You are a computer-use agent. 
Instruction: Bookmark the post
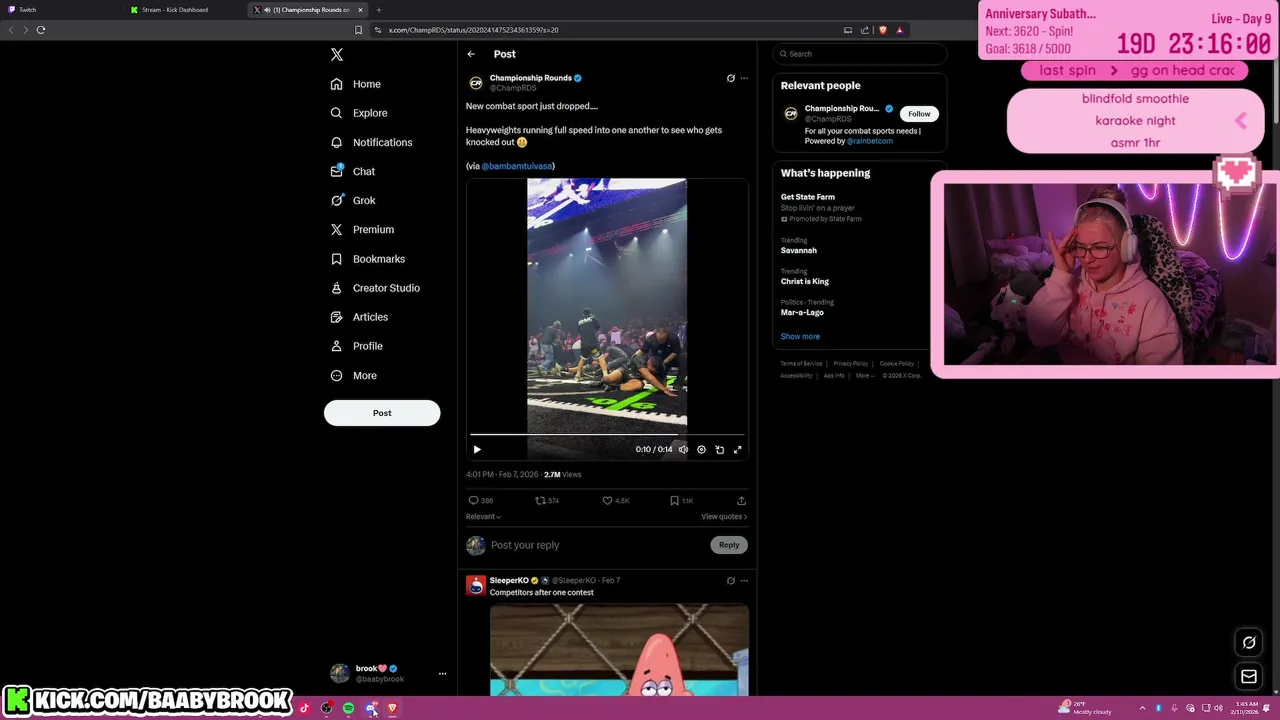pos(674,501)
